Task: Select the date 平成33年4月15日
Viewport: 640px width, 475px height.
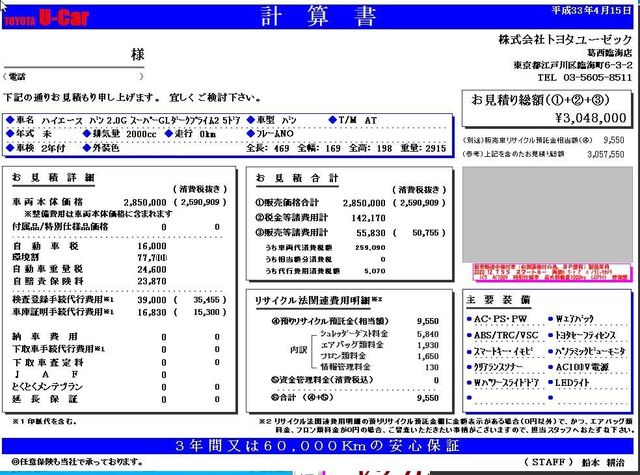Action: (591, 10)
